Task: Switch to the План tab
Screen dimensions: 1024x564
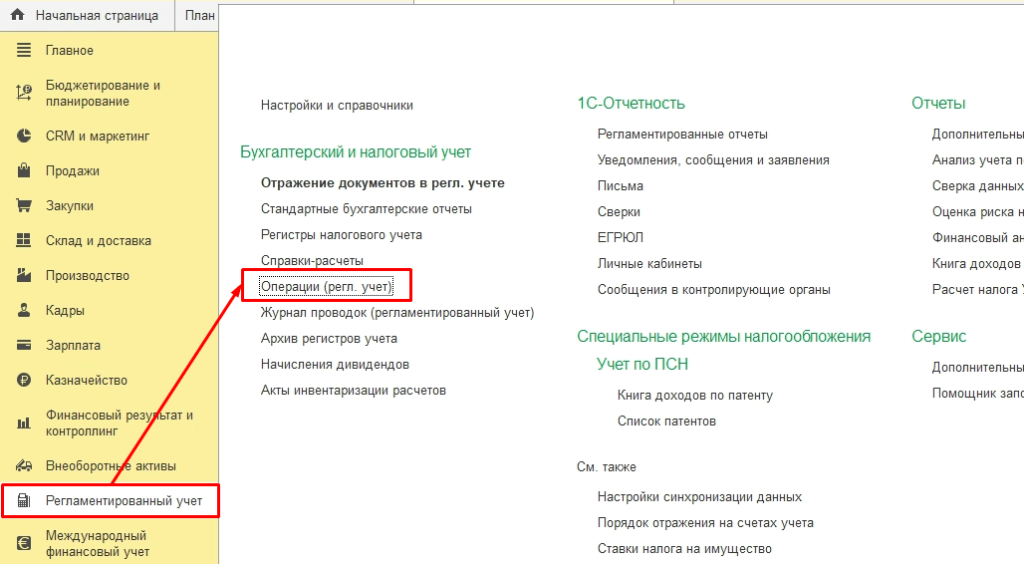Action: (197, 15)
